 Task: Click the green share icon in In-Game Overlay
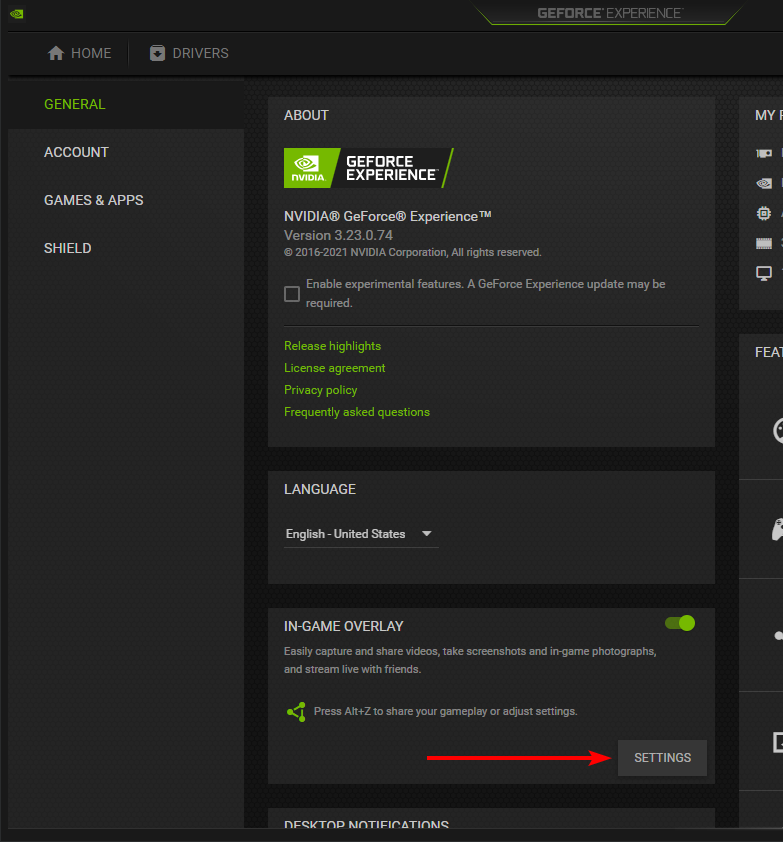(296, 712)
